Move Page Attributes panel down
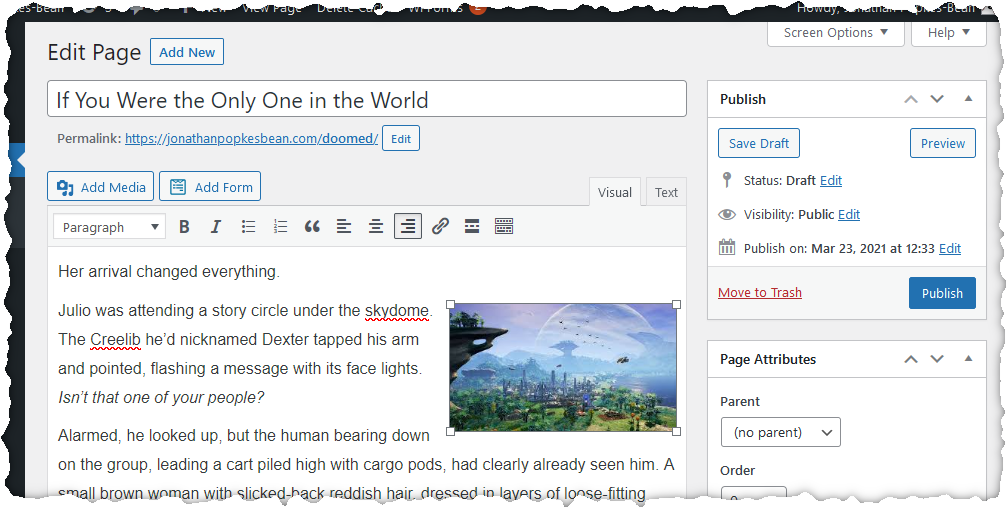This screenshot has height=508, width=1007. pos(937,359)
